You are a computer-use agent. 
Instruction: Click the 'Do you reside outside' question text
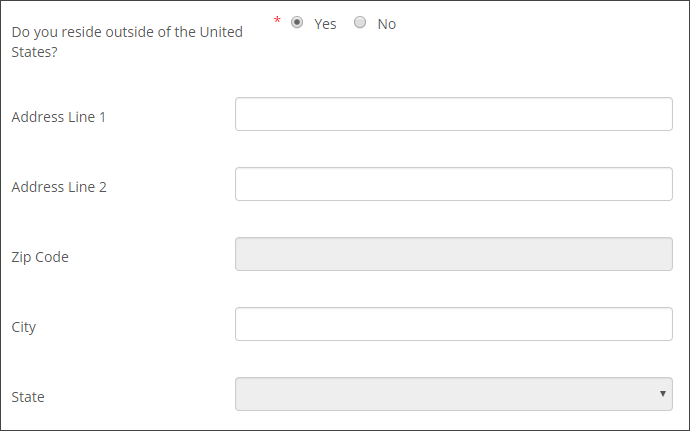127,32
